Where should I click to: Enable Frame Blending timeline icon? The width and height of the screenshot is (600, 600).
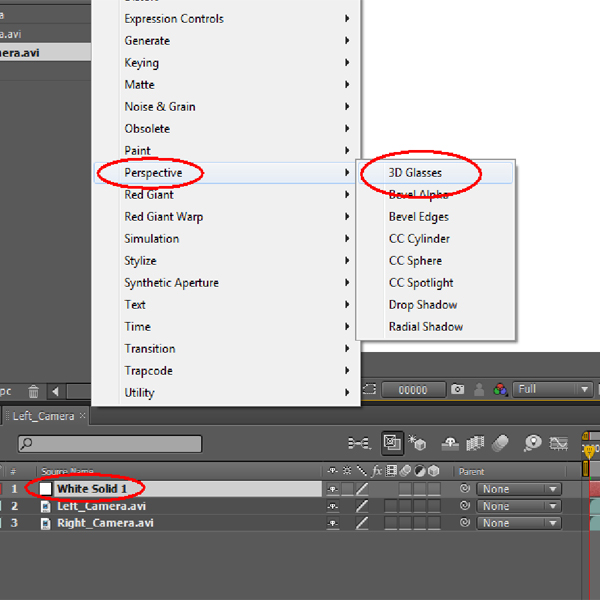pyautogui.click(x=476, y=443)
